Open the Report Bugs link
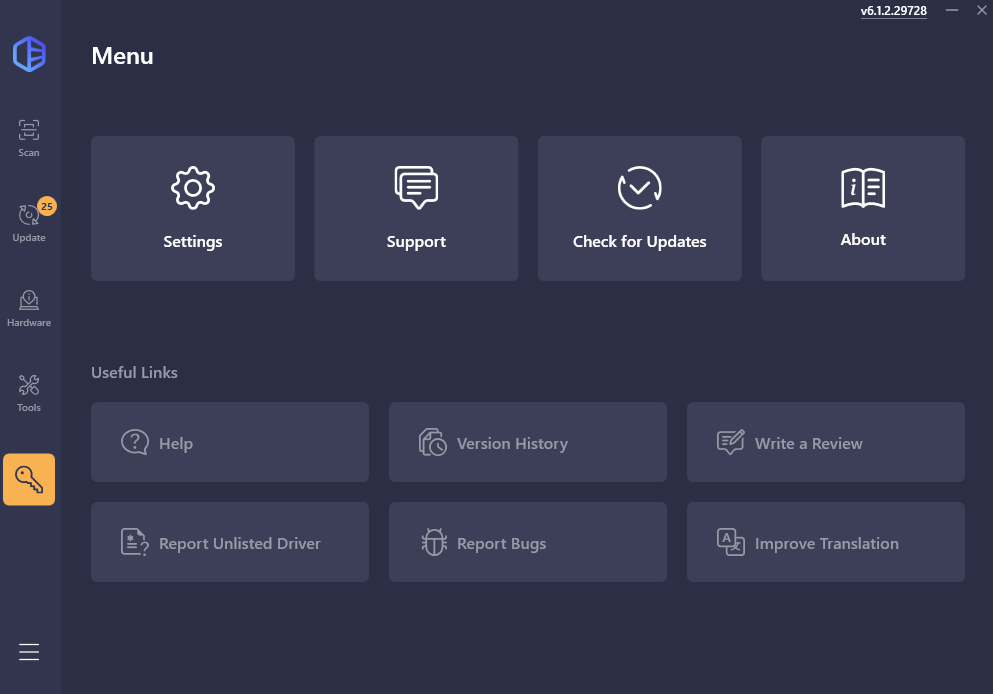 point(527,543)
